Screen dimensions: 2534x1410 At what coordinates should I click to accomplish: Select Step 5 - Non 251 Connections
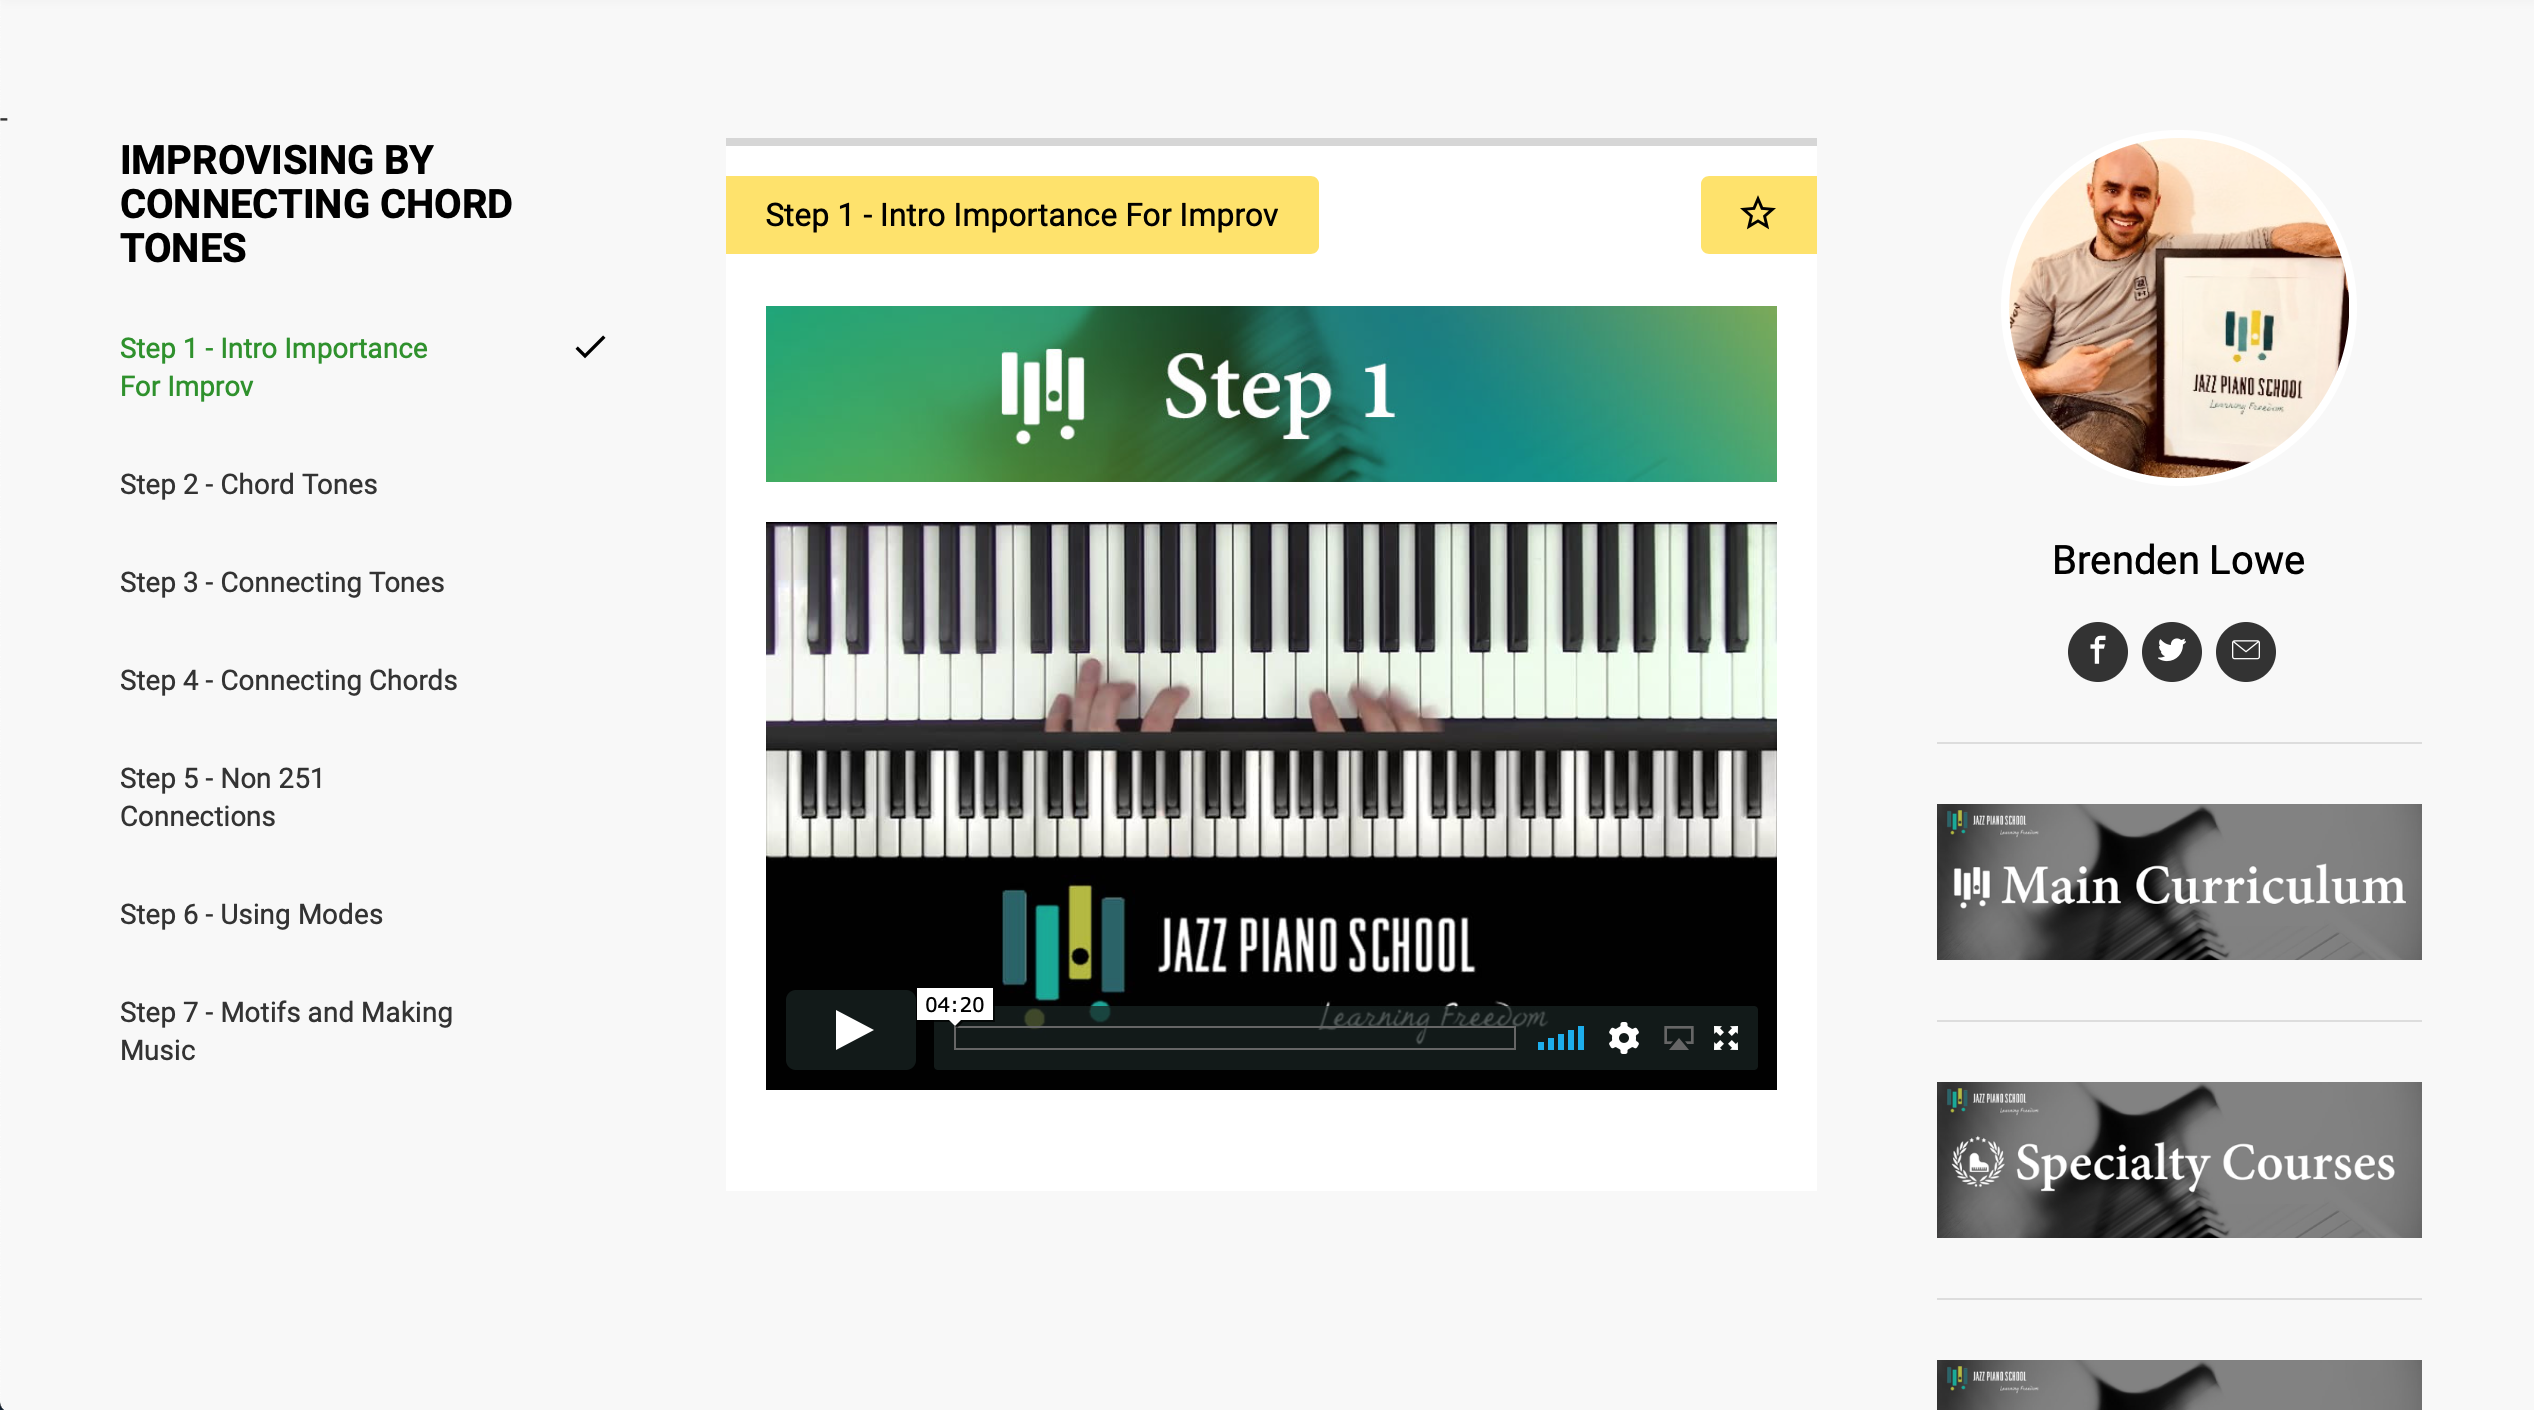pyautogui.click(x=222, y=797)
